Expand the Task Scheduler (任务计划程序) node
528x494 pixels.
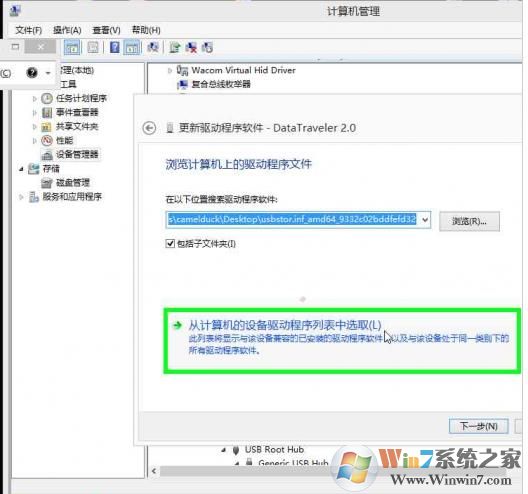click(x=34, y=98)
